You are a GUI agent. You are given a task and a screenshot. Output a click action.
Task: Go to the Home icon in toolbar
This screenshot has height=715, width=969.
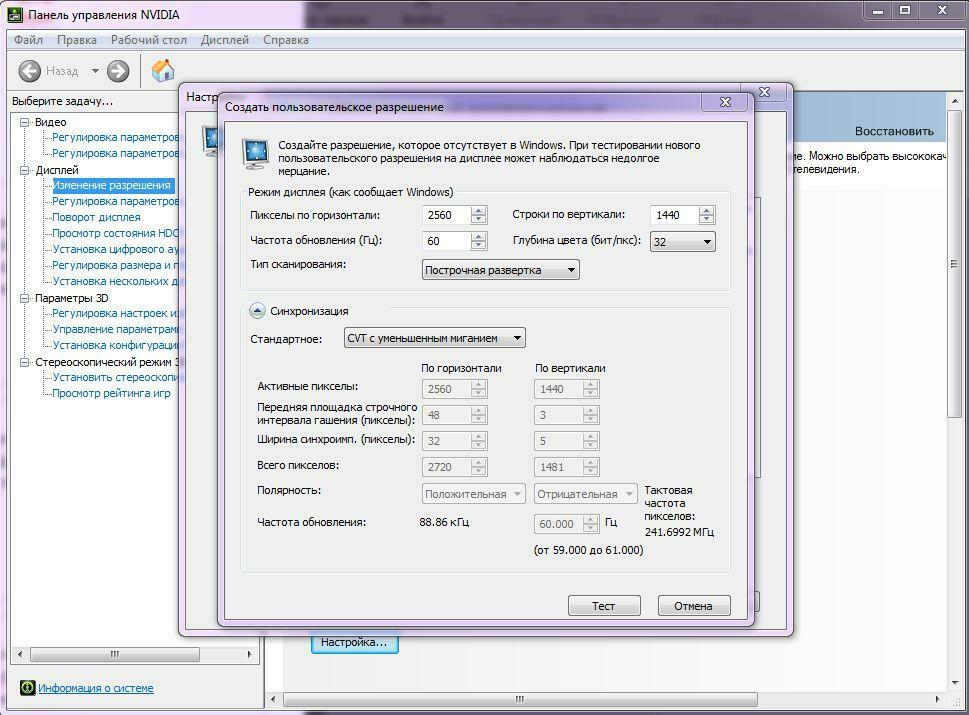[163, 70]
